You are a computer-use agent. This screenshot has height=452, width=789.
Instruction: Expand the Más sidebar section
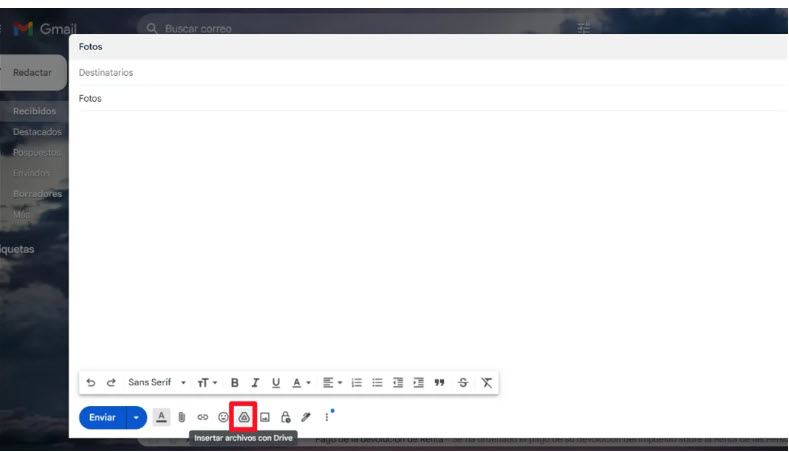pyautogui.click(x=22, y=214)
